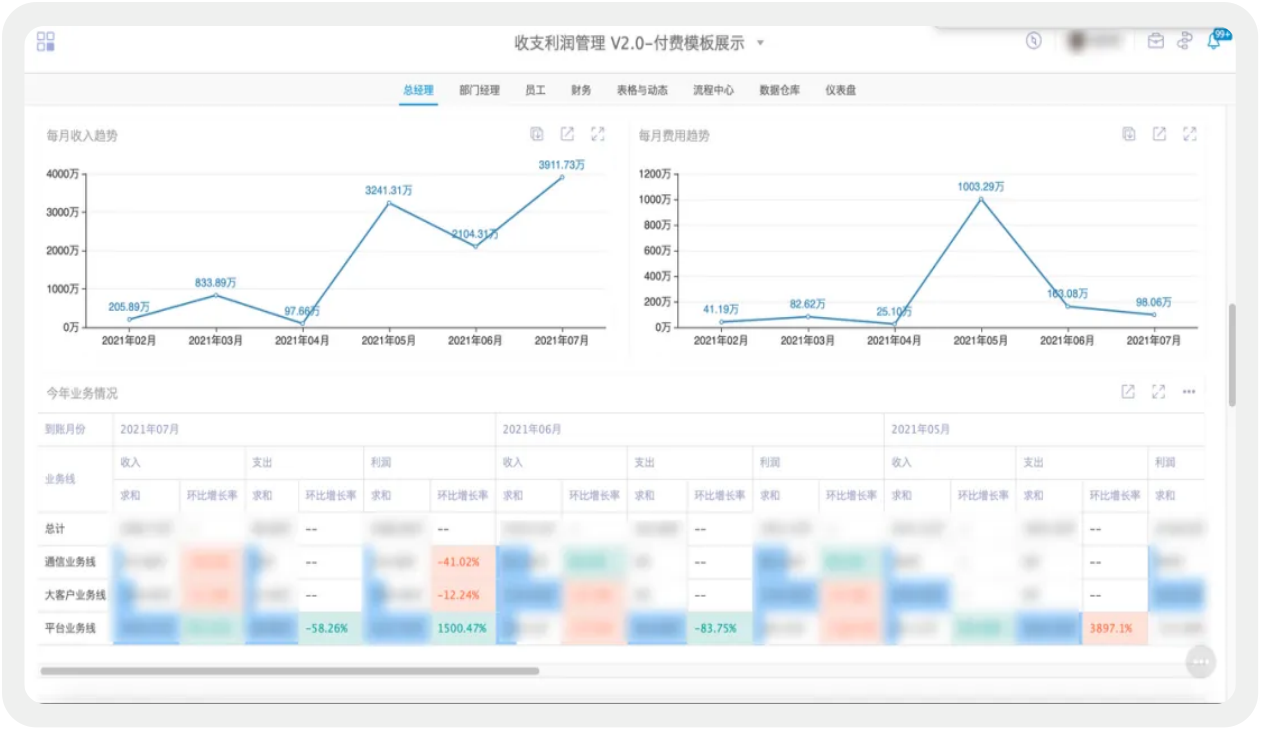Open 每月收入趋势 chart in new window
The width and height of the screenshot is (1262, 730).
click(x=567, y=134)
